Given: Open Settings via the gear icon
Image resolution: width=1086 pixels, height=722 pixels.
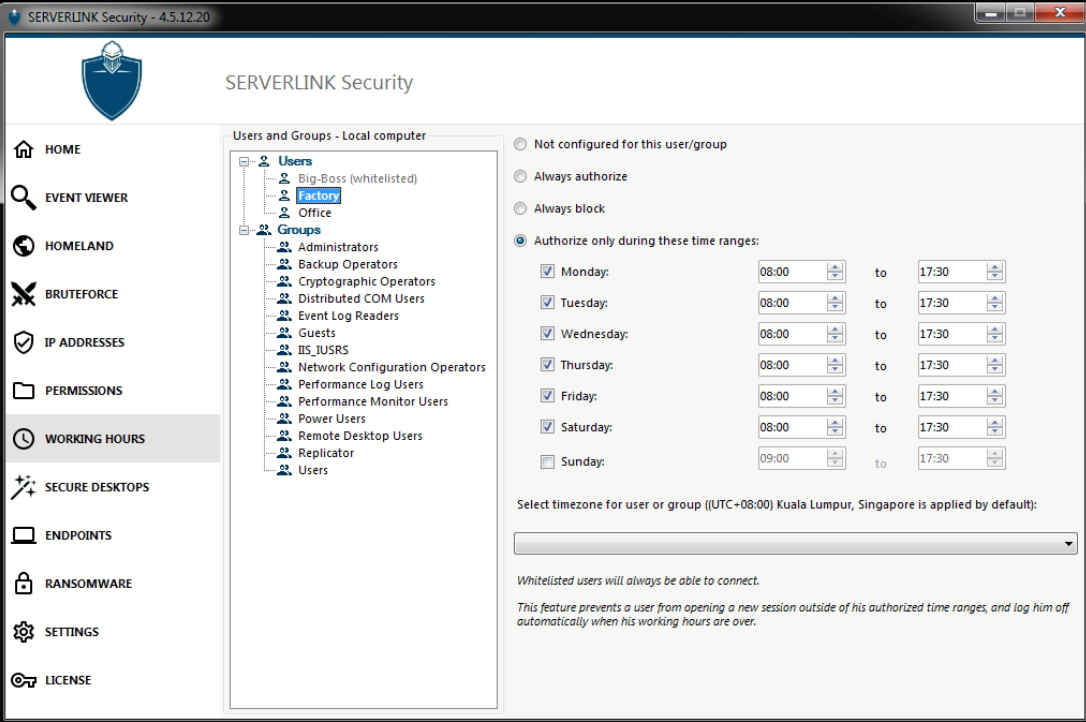Looking at the screenshot, I should click(24, 632).
